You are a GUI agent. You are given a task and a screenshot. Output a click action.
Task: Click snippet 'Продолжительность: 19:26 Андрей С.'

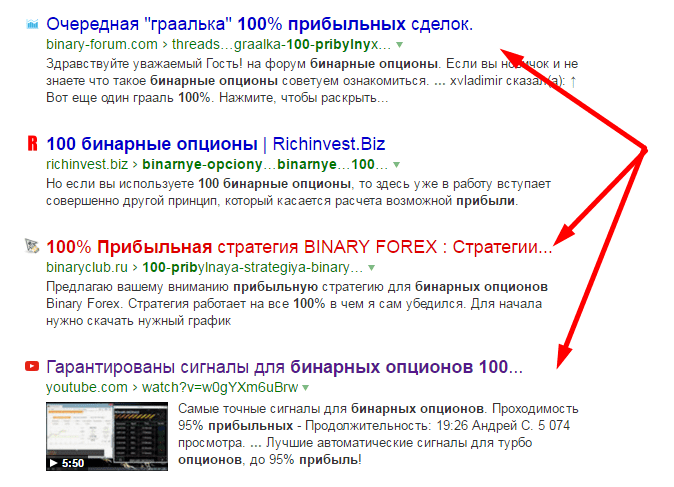click(420, 426)
